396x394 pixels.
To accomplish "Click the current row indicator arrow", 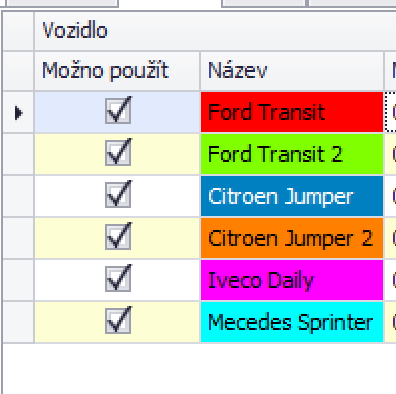I will pyautogui.click(x=18, y=113).
